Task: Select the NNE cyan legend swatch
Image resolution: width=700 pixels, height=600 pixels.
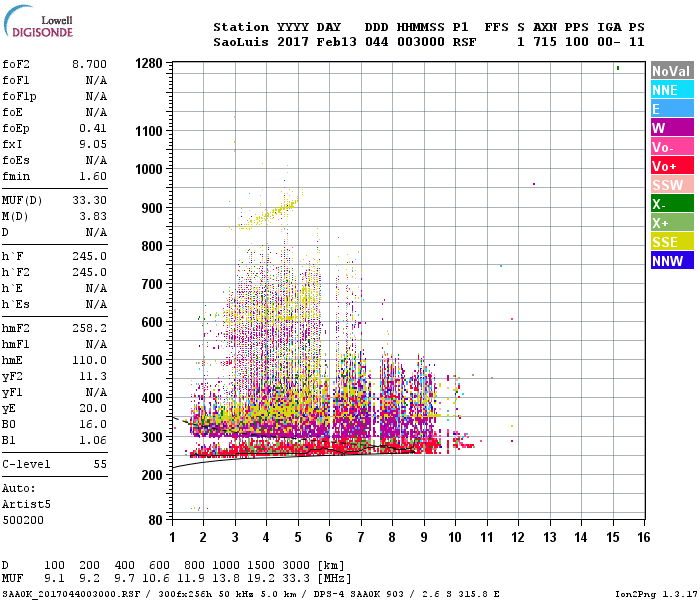Action: click(x=672, y=90)
